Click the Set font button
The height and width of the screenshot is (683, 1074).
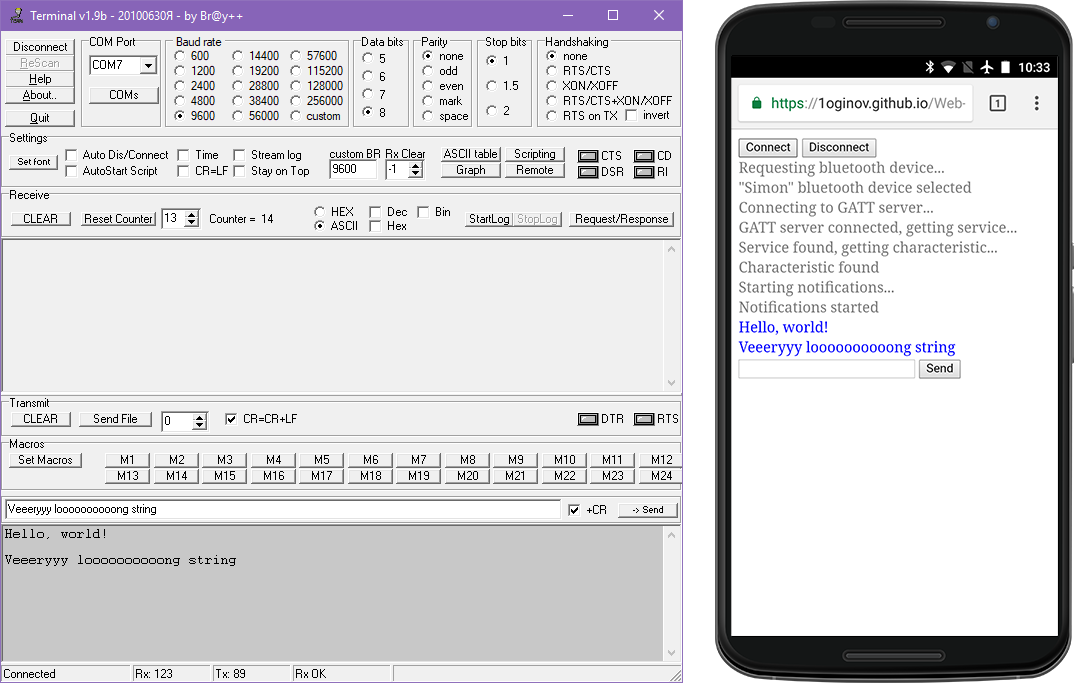coord(34,162)
